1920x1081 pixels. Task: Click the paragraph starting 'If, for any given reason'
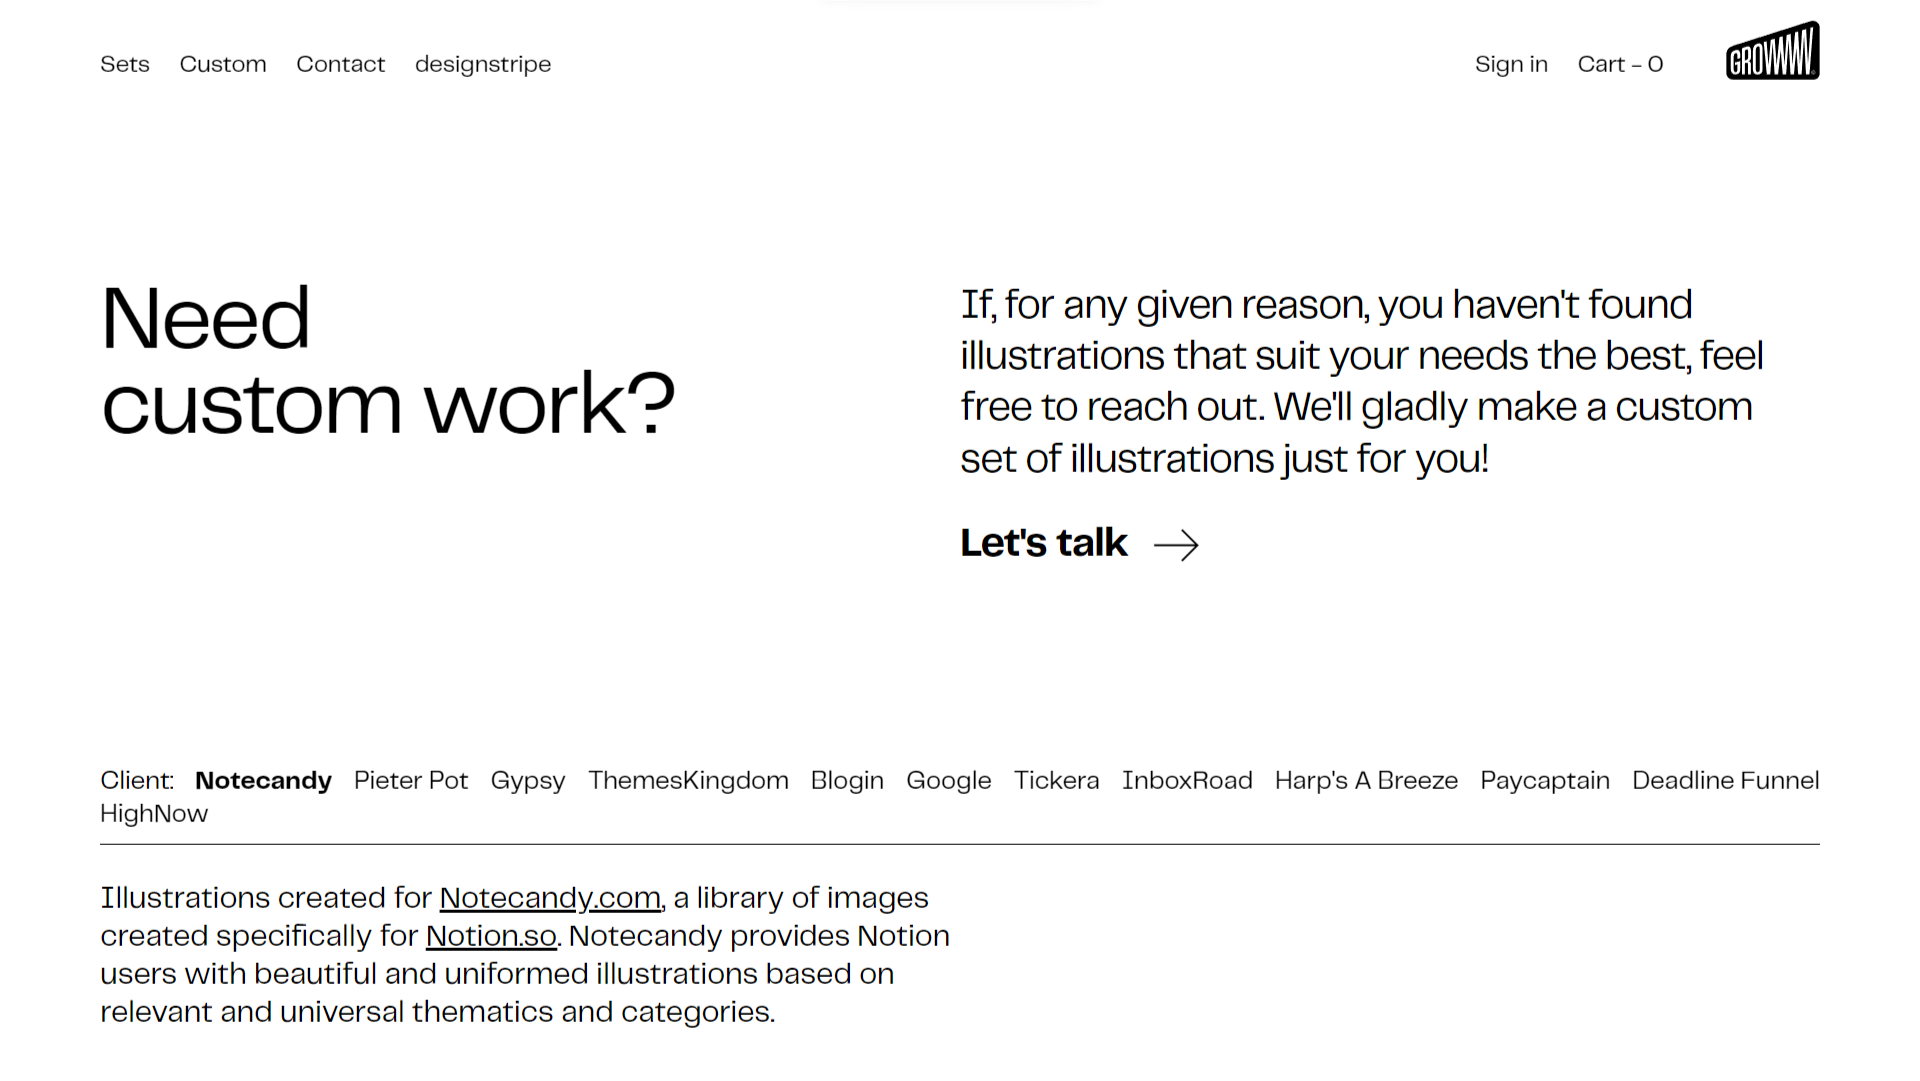click(x=1362, y=381)
